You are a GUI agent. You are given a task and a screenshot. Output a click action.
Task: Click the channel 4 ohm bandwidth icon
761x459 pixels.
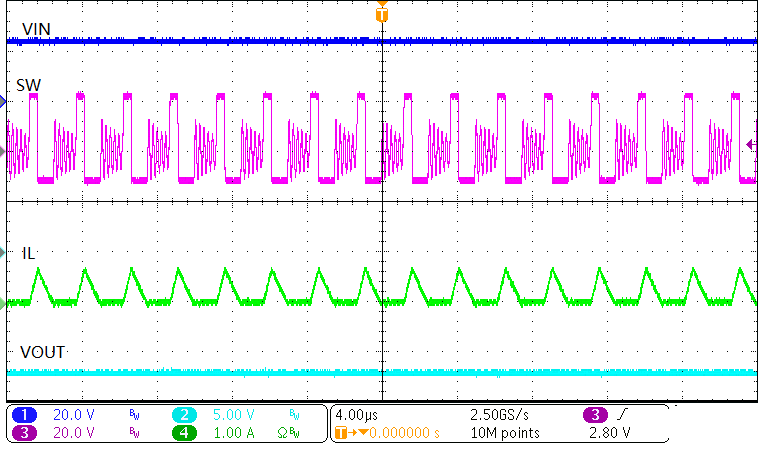pos(288,433)
